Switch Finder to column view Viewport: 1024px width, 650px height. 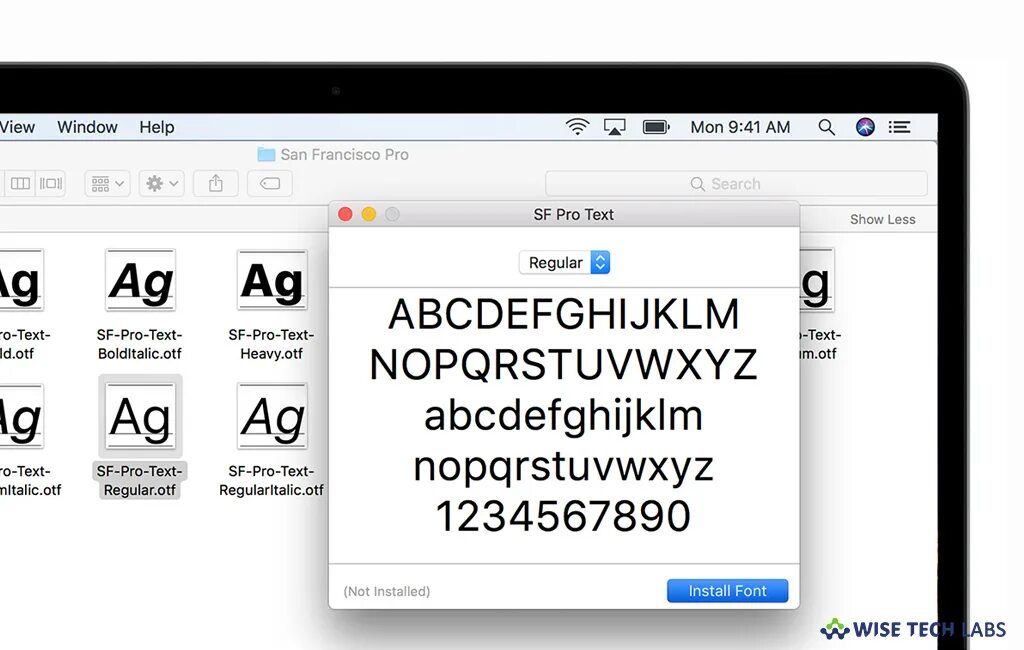coord(20,184)
